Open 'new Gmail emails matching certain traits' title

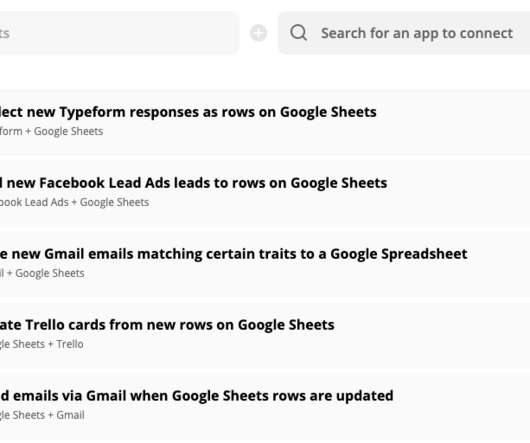(x=234, y=254)
